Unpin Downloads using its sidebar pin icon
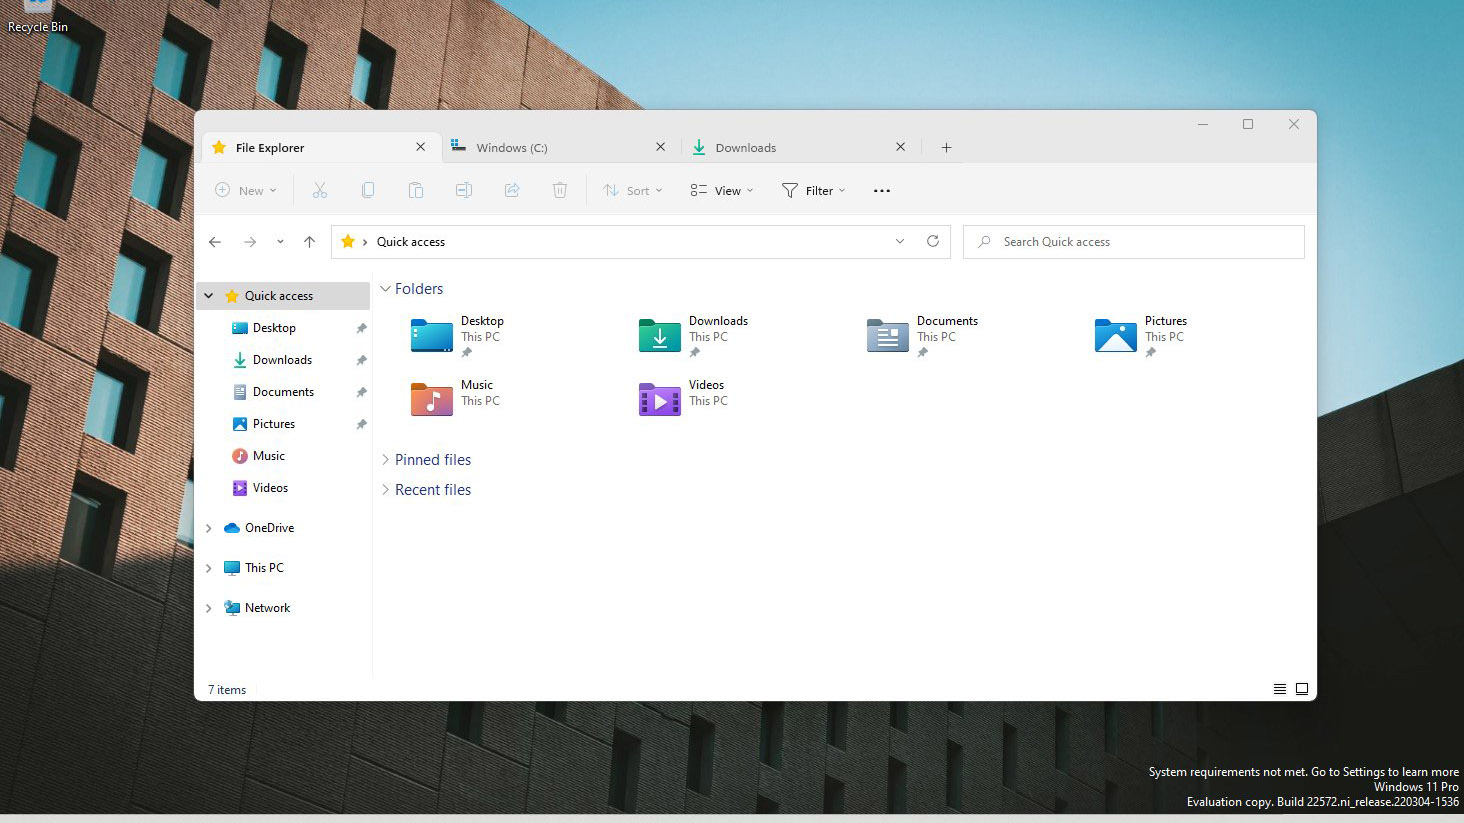The width and height of the screenshot is (1464, 823). pos(361,360)
